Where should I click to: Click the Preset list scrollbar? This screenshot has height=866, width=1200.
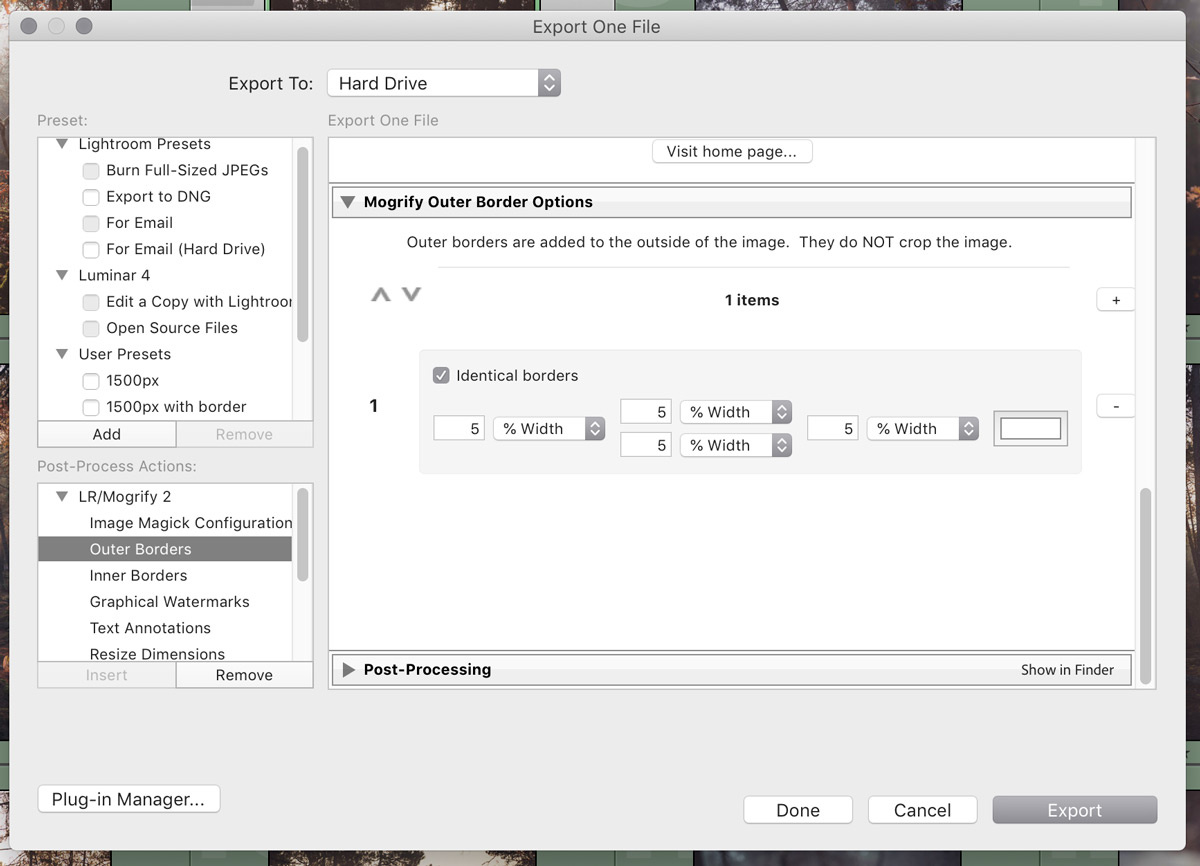(303, 245)
